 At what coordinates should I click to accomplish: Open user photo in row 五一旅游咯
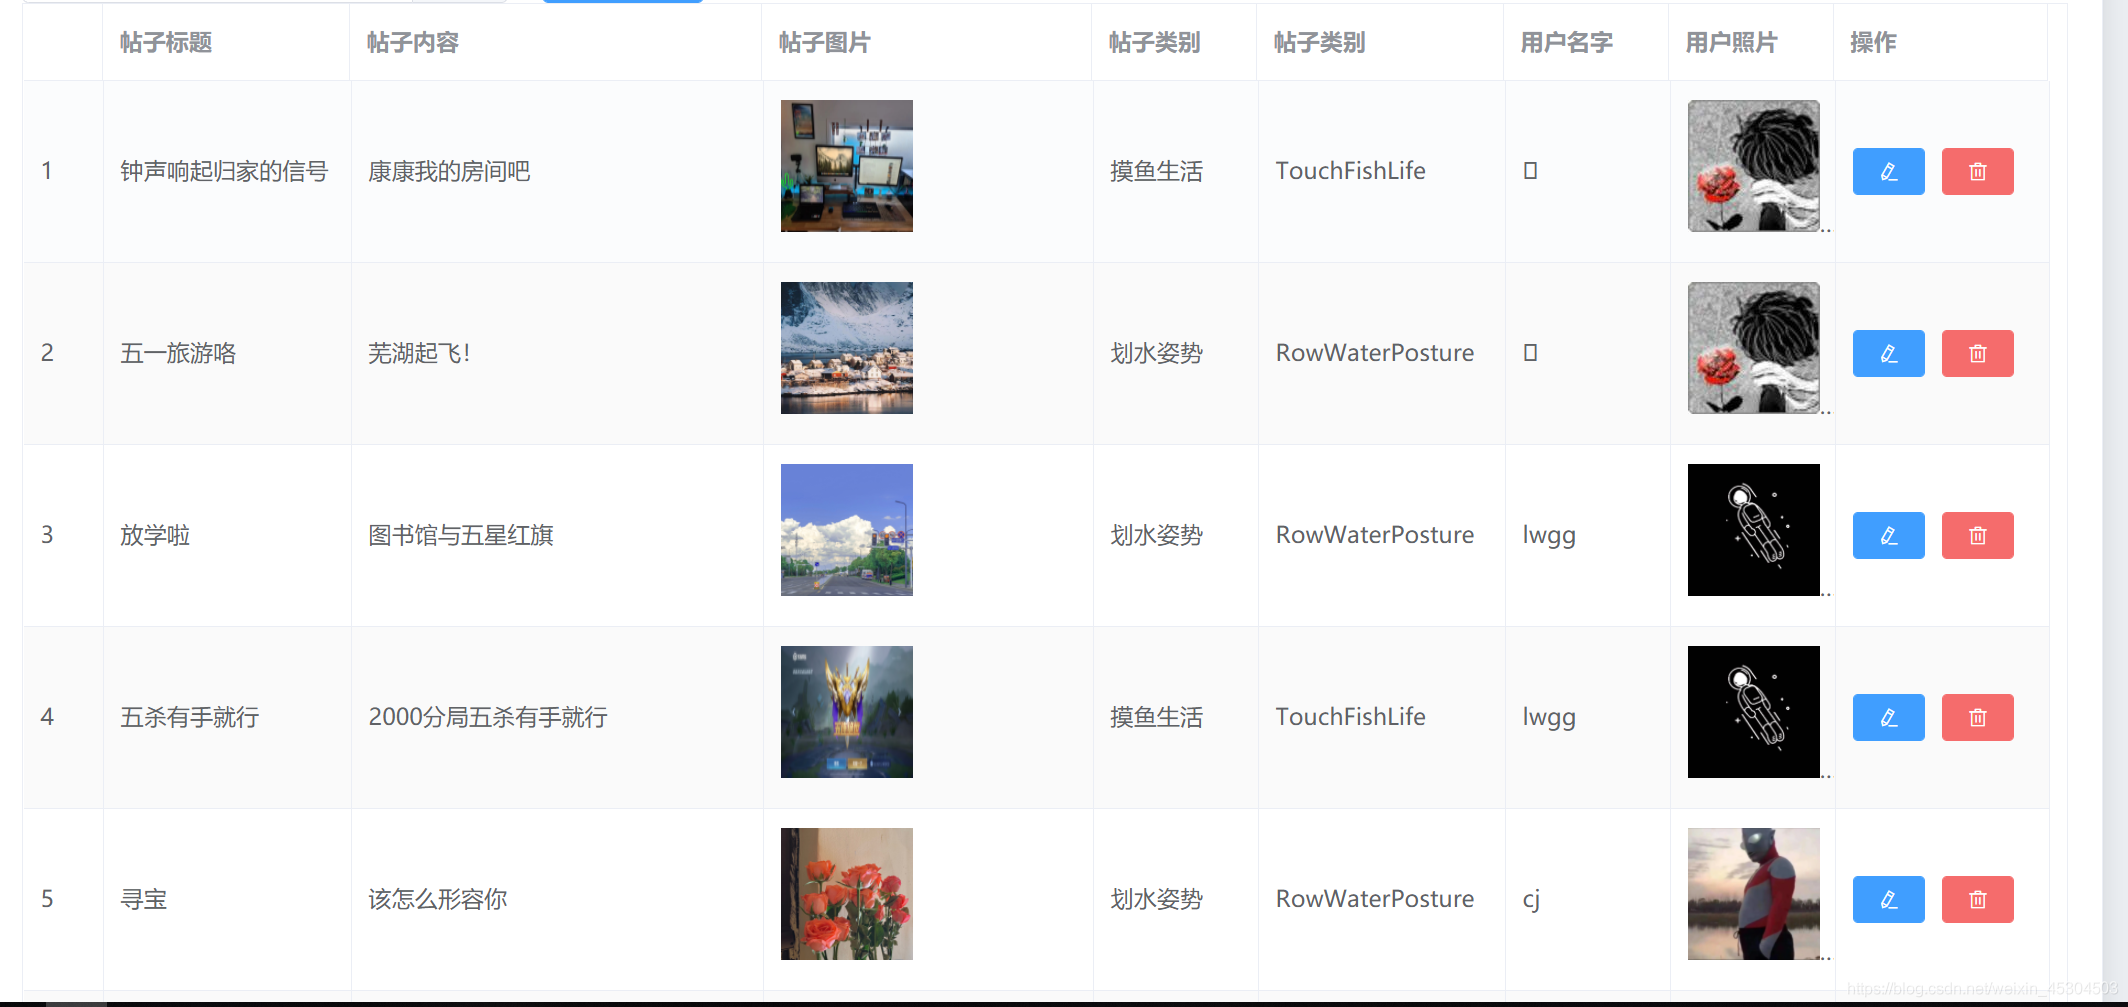(x=1753, y=348)
